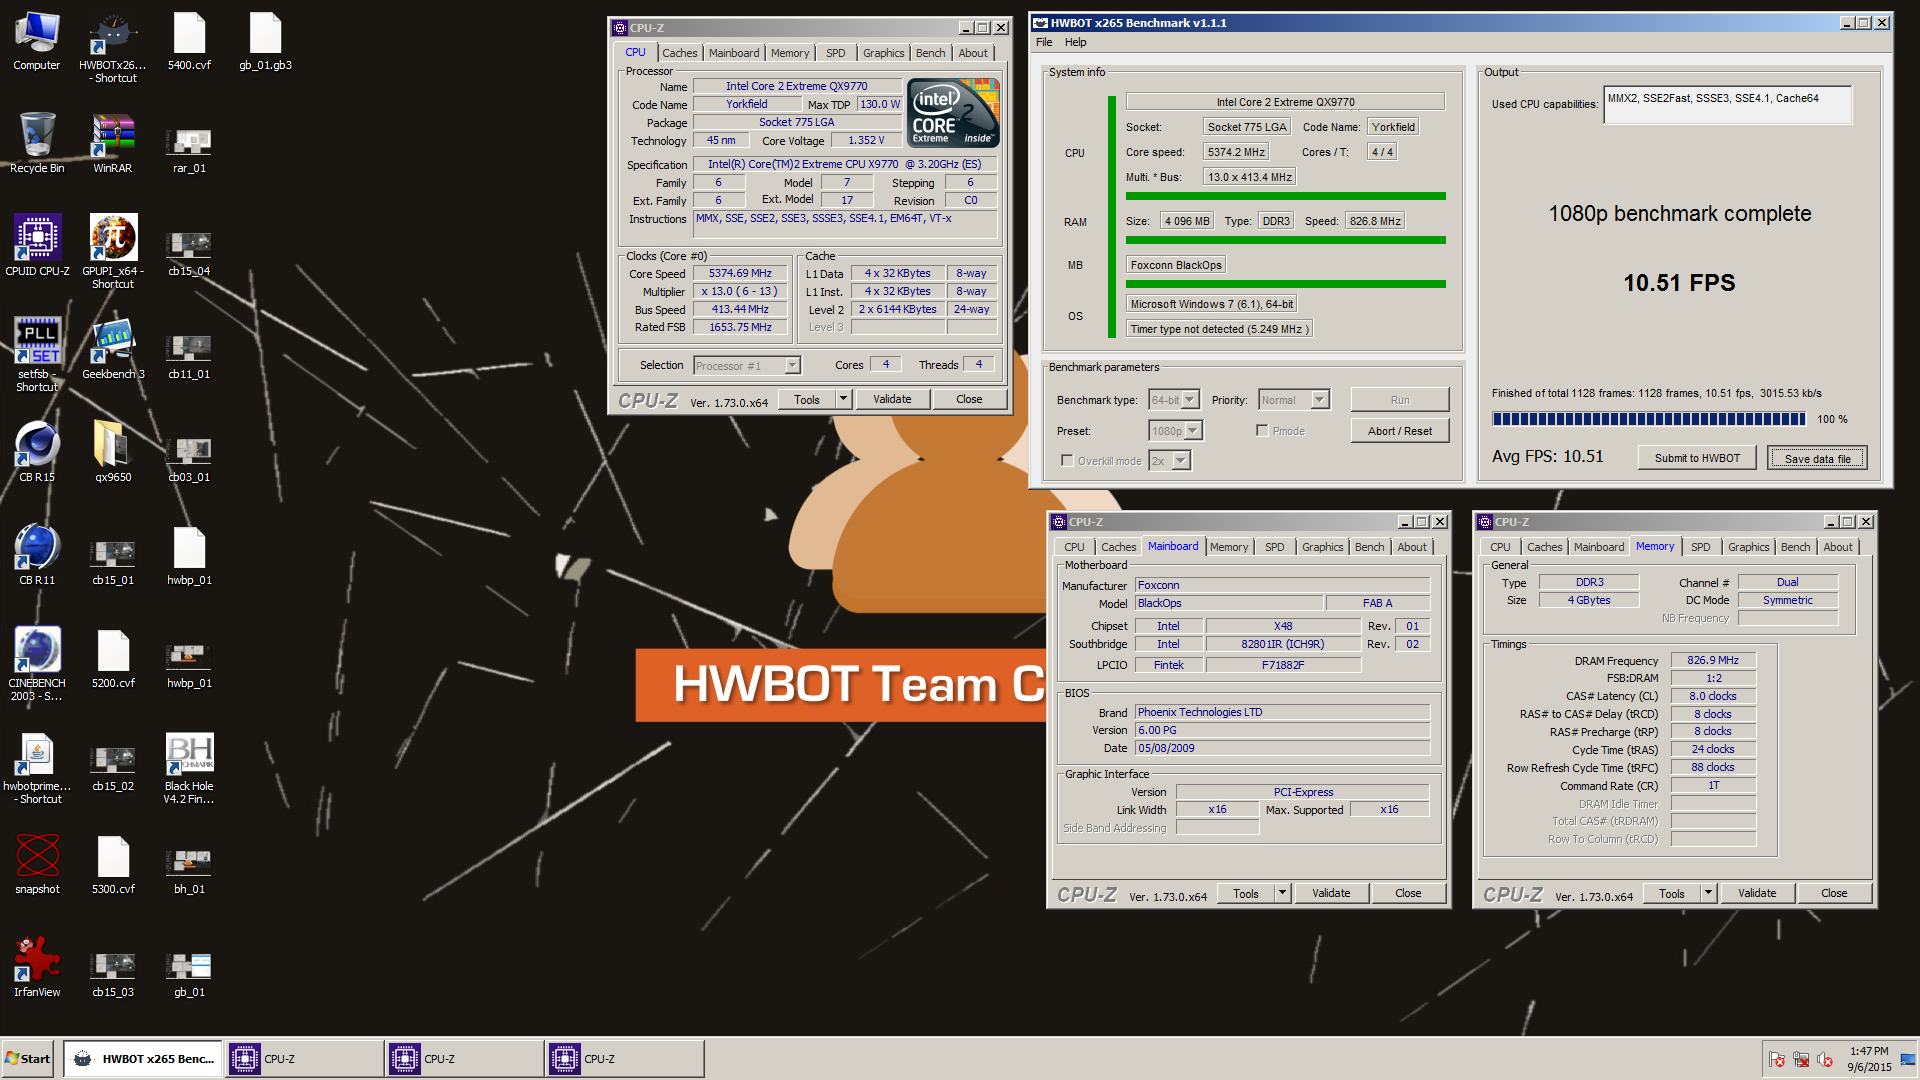Click the Intel Core 2 Extreme logo
This screenshot has height=1080, width=1920.
tap(954, 113)
